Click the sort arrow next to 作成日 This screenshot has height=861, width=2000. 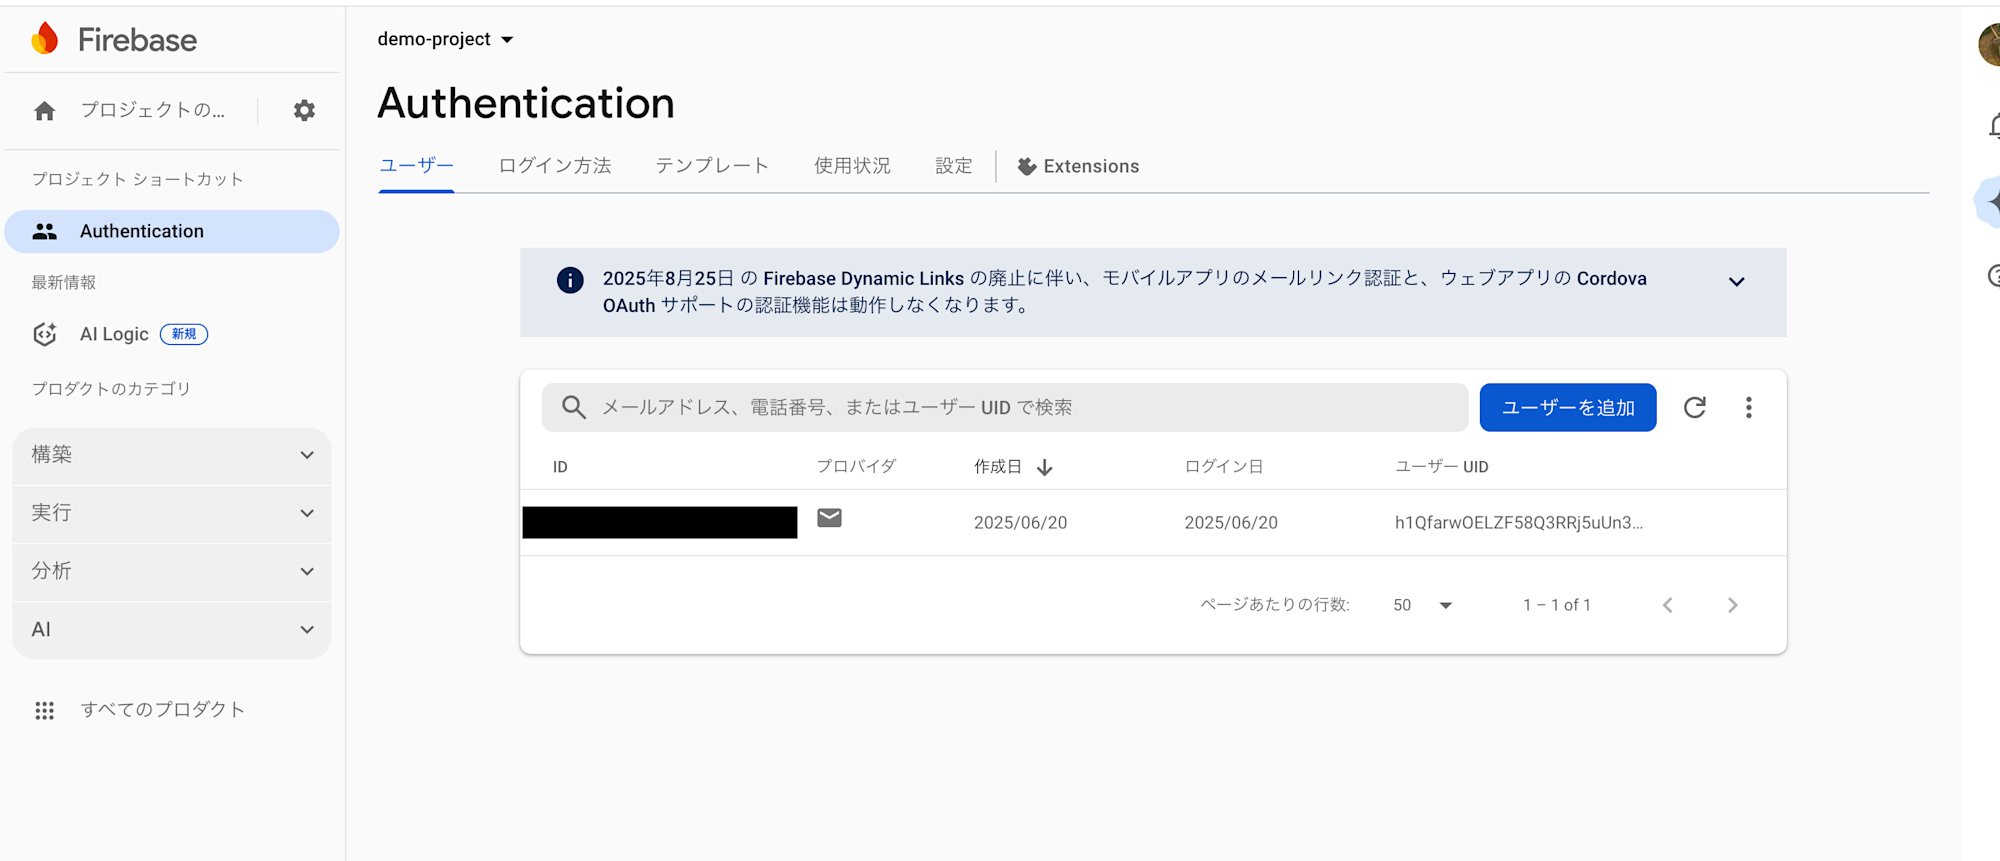pyautogui.click(x=1044, y=467)
